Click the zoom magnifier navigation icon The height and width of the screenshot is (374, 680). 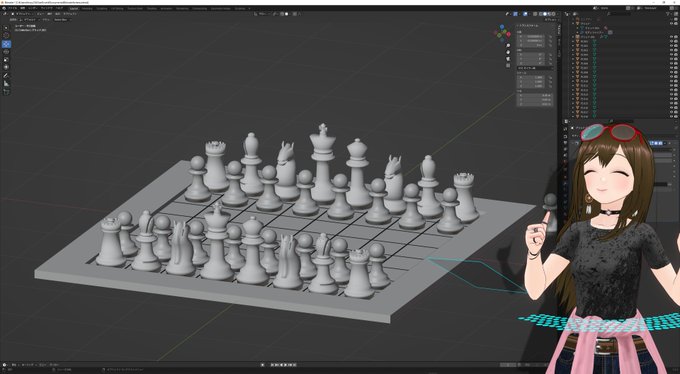coord(508,45)
